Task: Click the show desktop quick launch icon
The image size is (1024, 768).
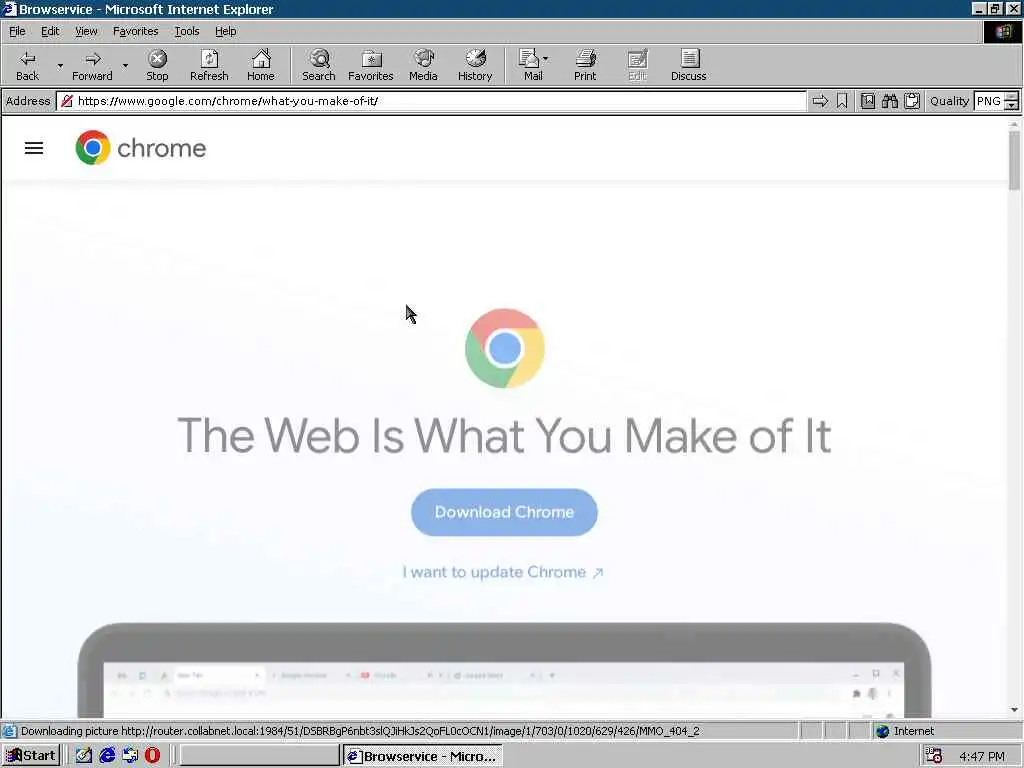Action: [x=130, y=756]
